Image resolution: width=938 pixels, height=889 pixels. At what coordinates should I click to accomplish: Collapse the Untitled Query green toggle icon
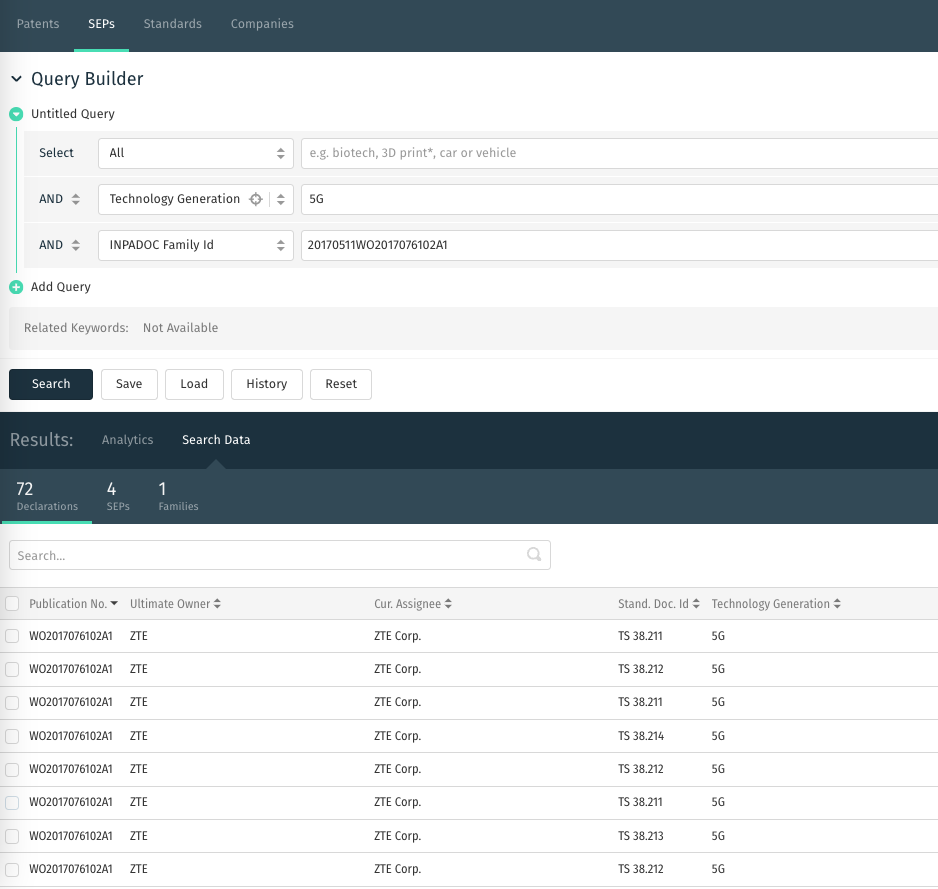pyautogui.click(x=16, y=114)
